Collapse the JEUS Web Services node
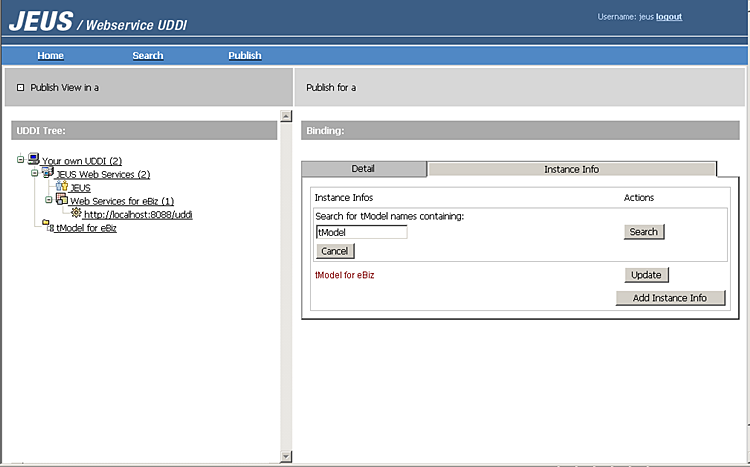 point(34,174)
